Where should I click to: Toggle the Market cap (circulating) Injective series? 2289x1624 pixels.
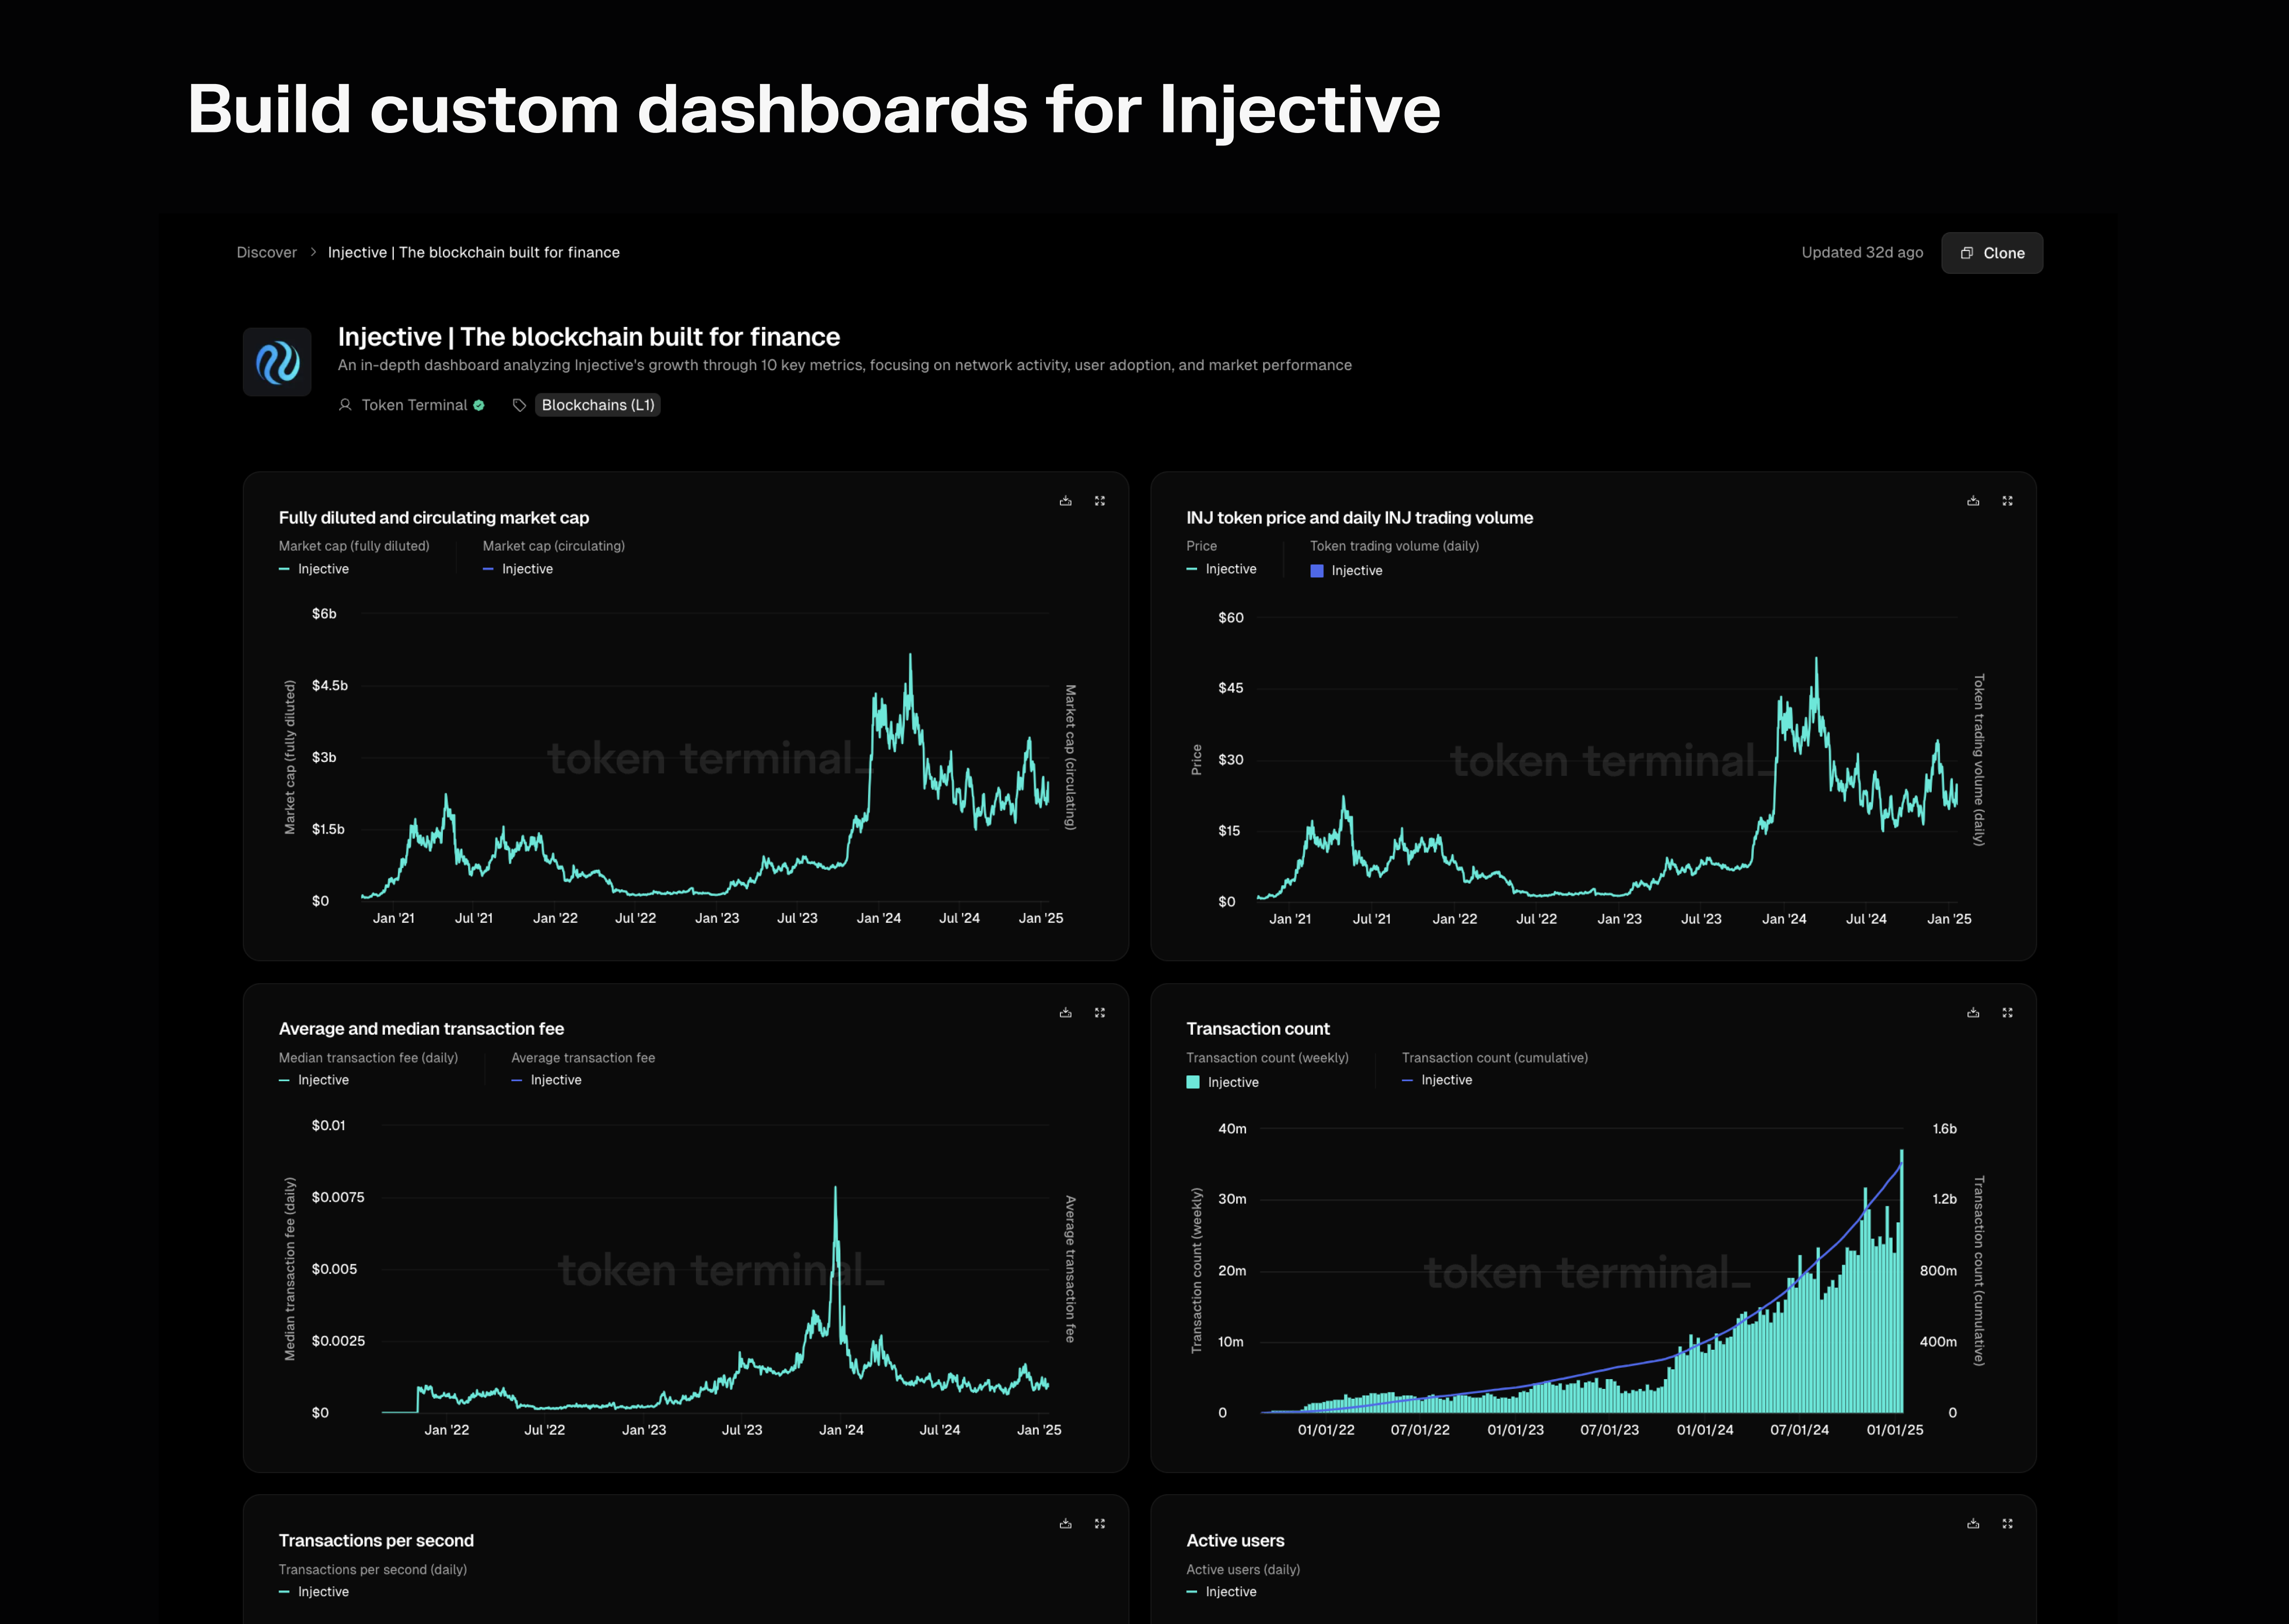[526, 569]
